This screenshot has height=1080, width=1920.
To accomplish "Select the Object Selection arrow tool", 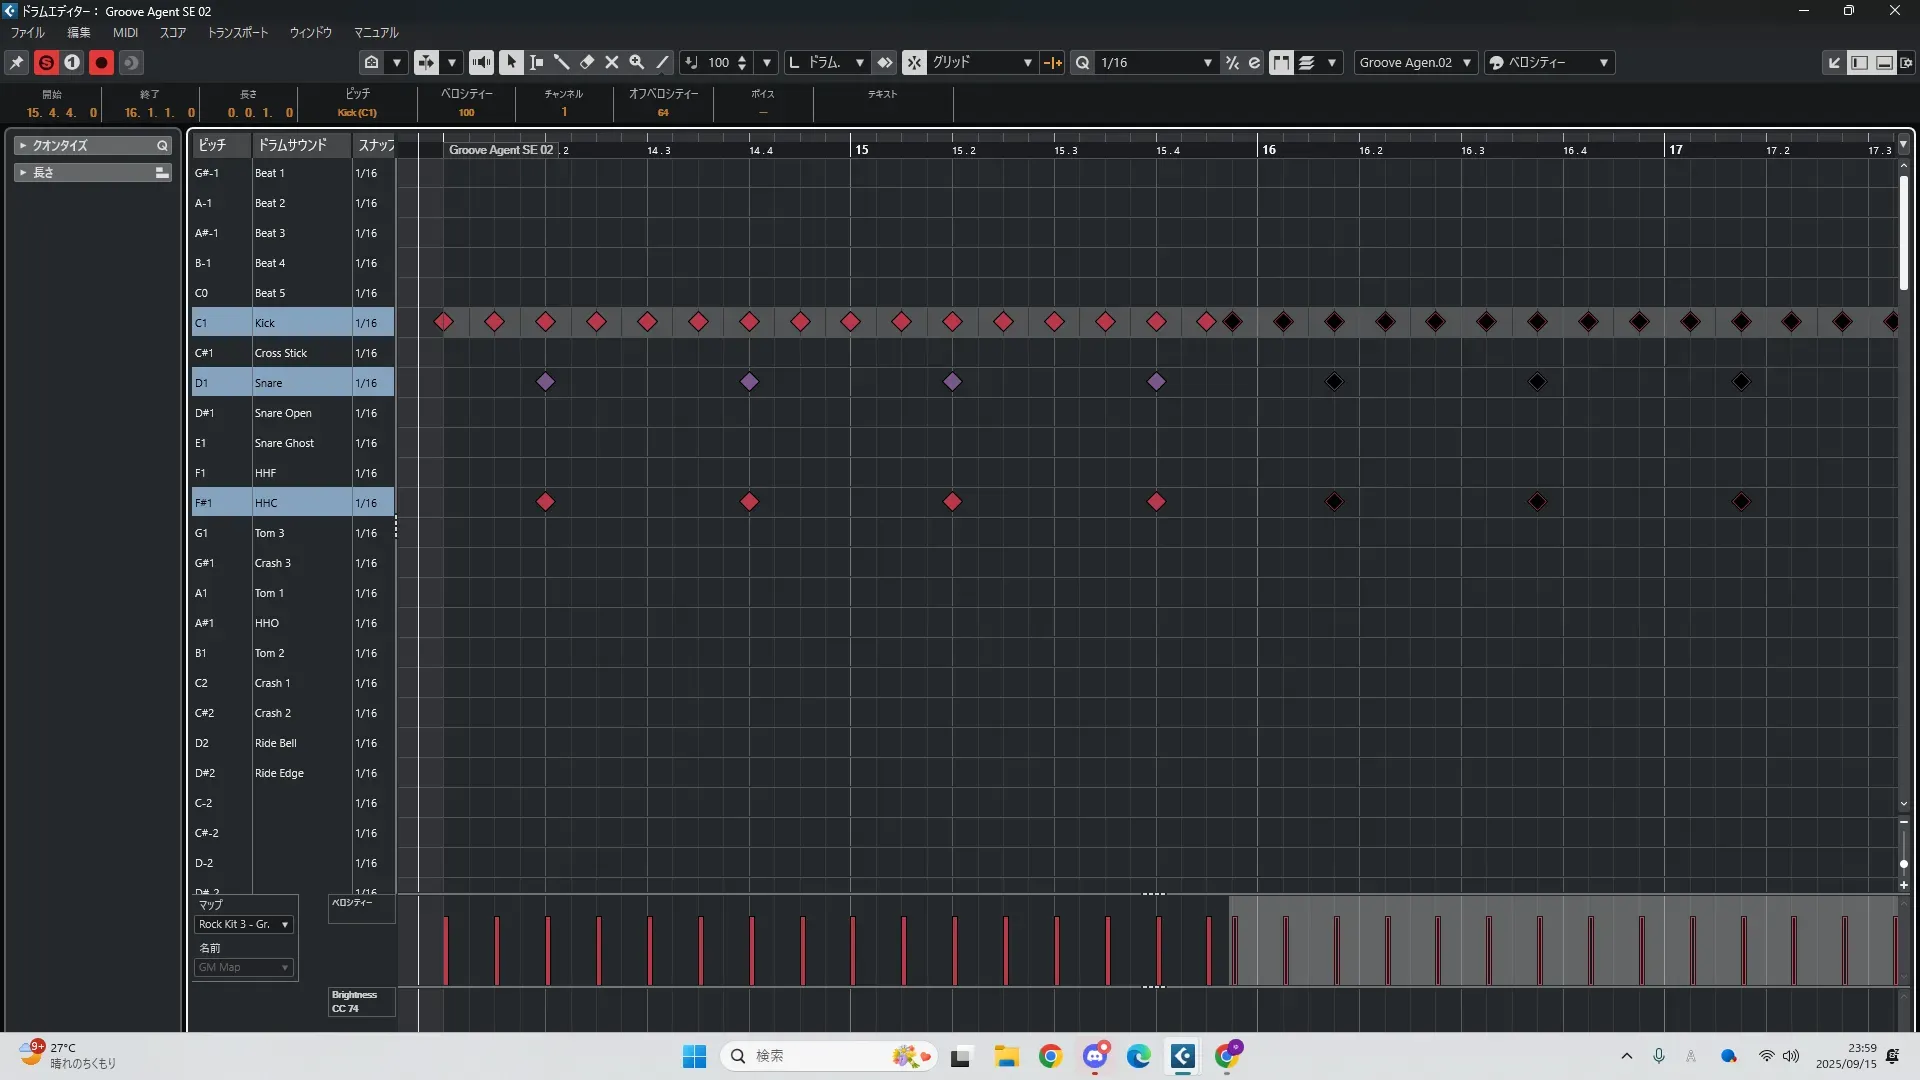I will [x=511, y=62].
